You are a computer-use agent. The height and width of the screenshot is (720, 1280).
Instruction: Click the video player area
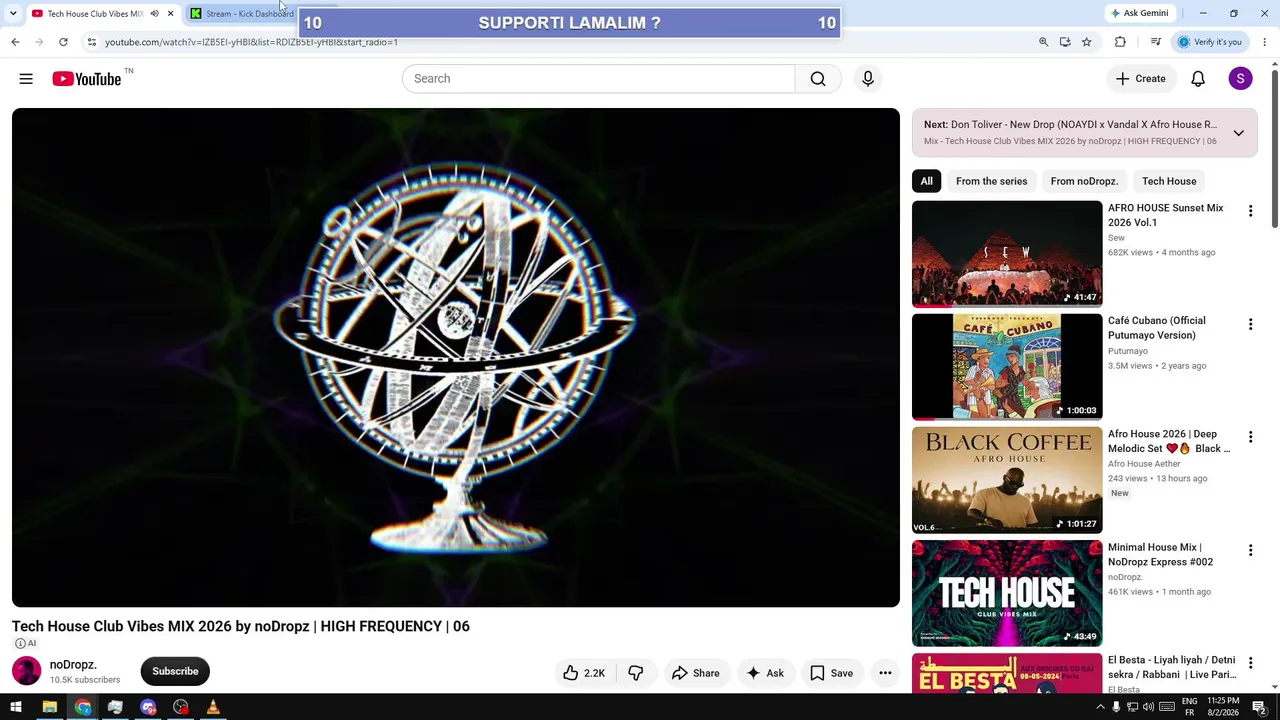pyautogui.click(x=456, y=357)
